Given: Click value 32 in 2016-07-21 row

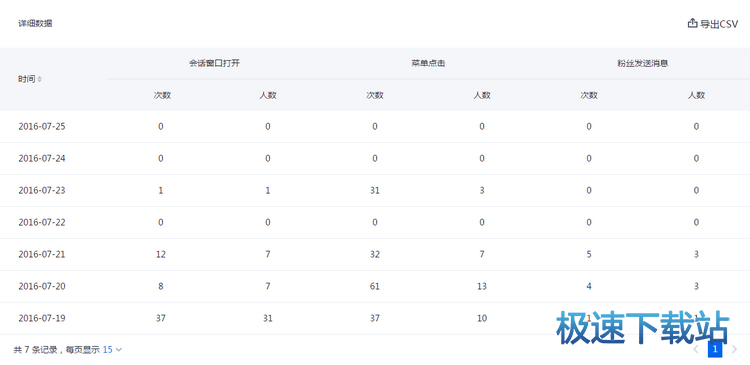Looking at the screenshot, I should (x=375, y=254).
